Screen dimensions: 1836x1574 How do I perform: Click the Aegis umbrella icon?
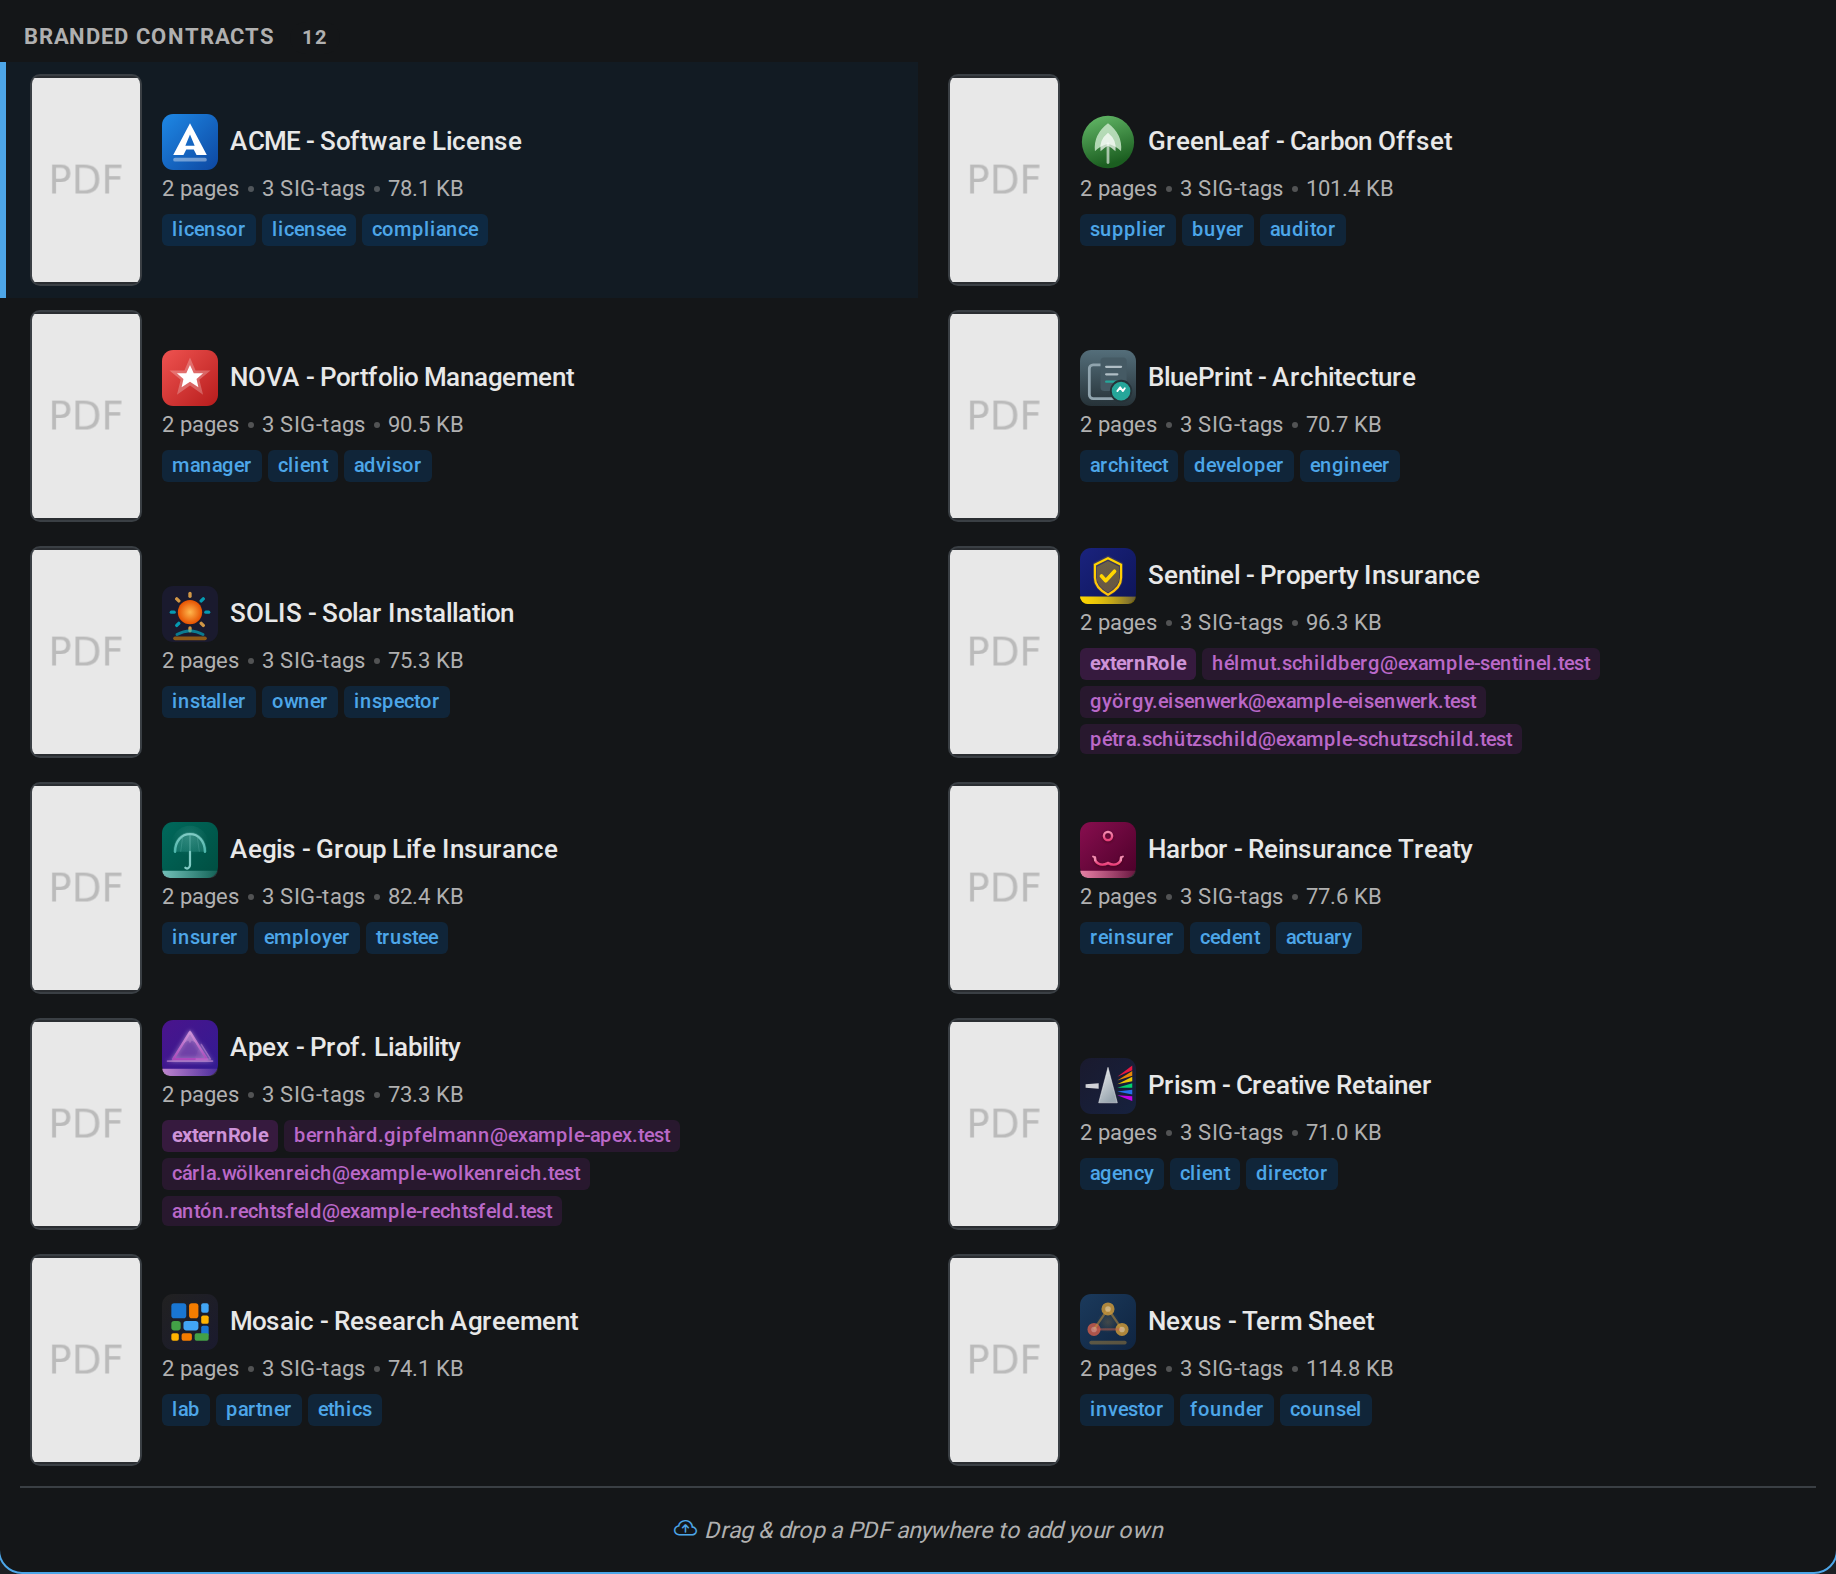[189, 850]
